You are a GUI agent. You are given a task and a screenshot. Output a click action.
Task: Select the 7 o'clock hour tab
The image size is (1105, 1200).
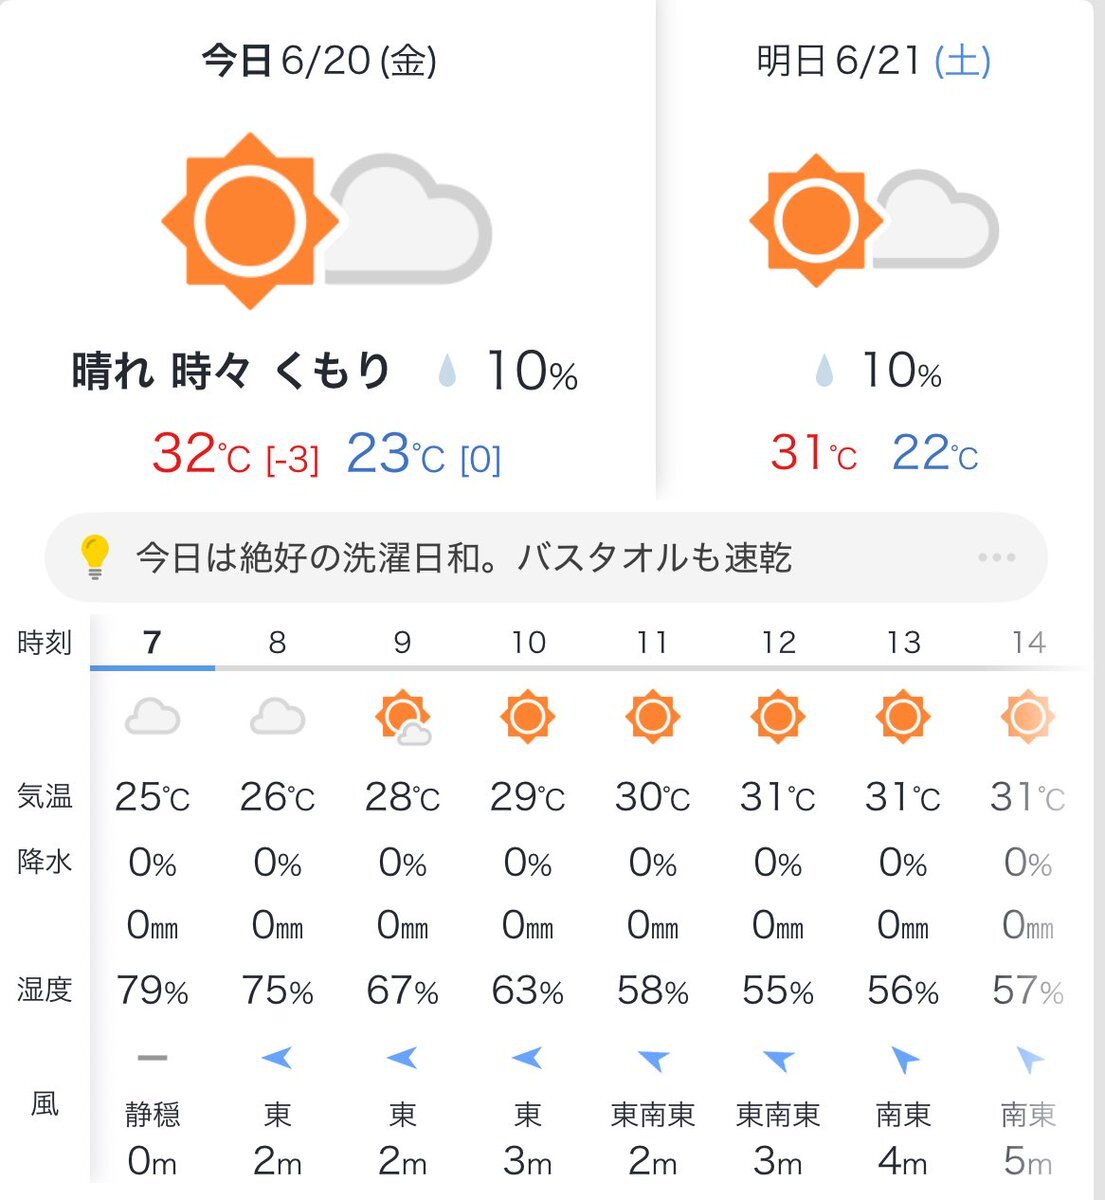tap(152, 642)
